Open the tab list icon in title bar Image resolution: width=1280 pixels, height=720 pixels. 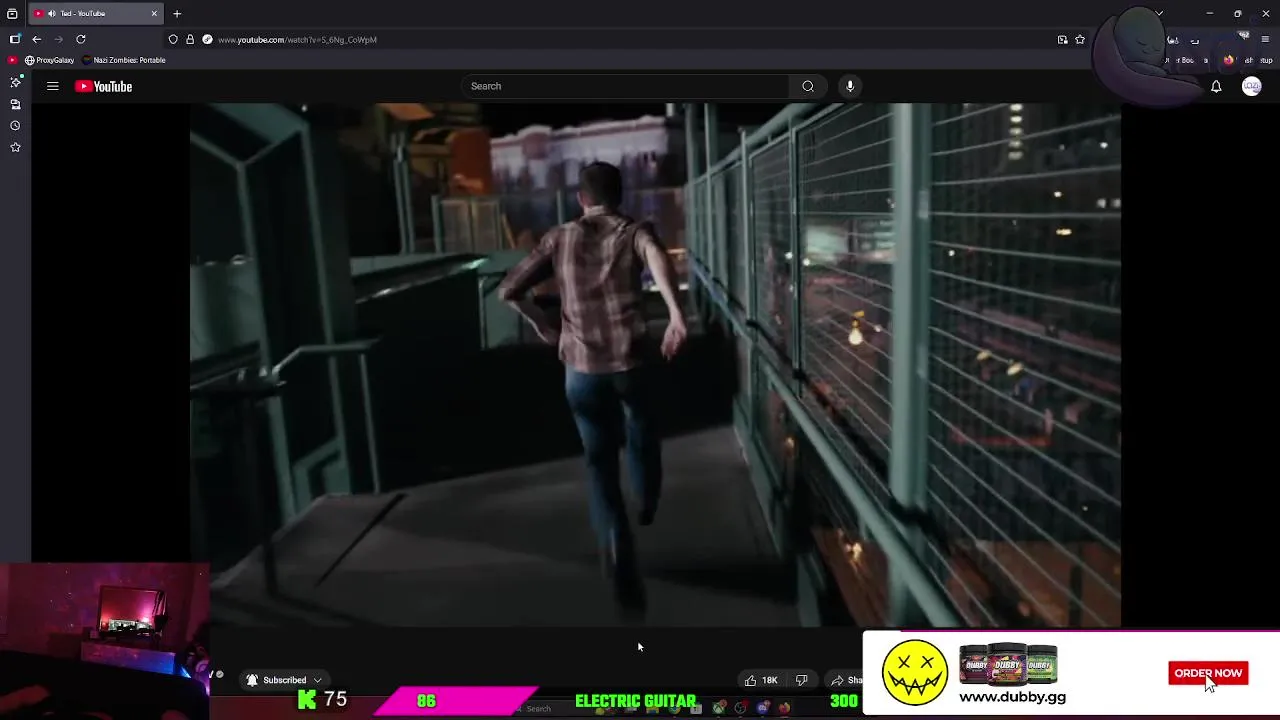coord(12,13)
